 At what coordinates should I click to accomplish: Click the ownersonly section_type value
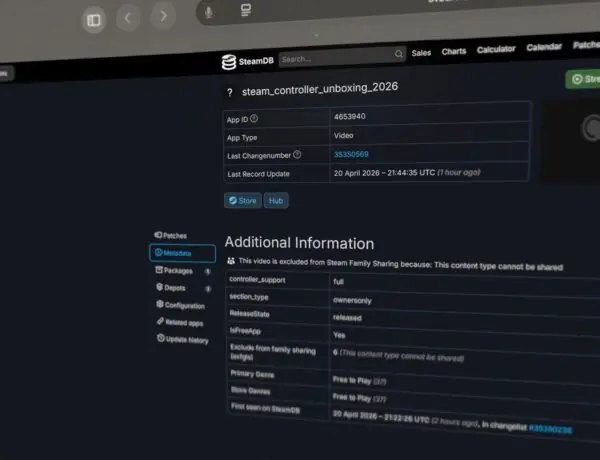(x=352, y=300)
